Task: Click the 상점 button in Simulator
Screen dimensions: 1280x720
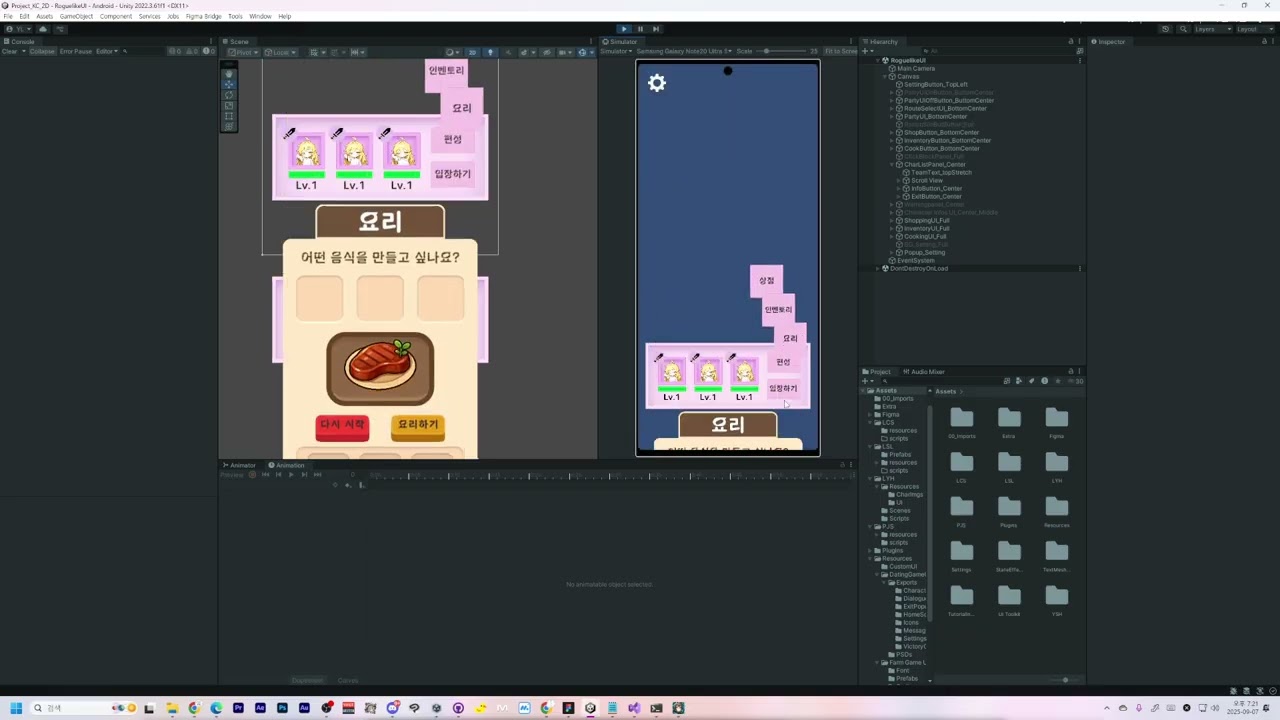Action: [767, 281]
